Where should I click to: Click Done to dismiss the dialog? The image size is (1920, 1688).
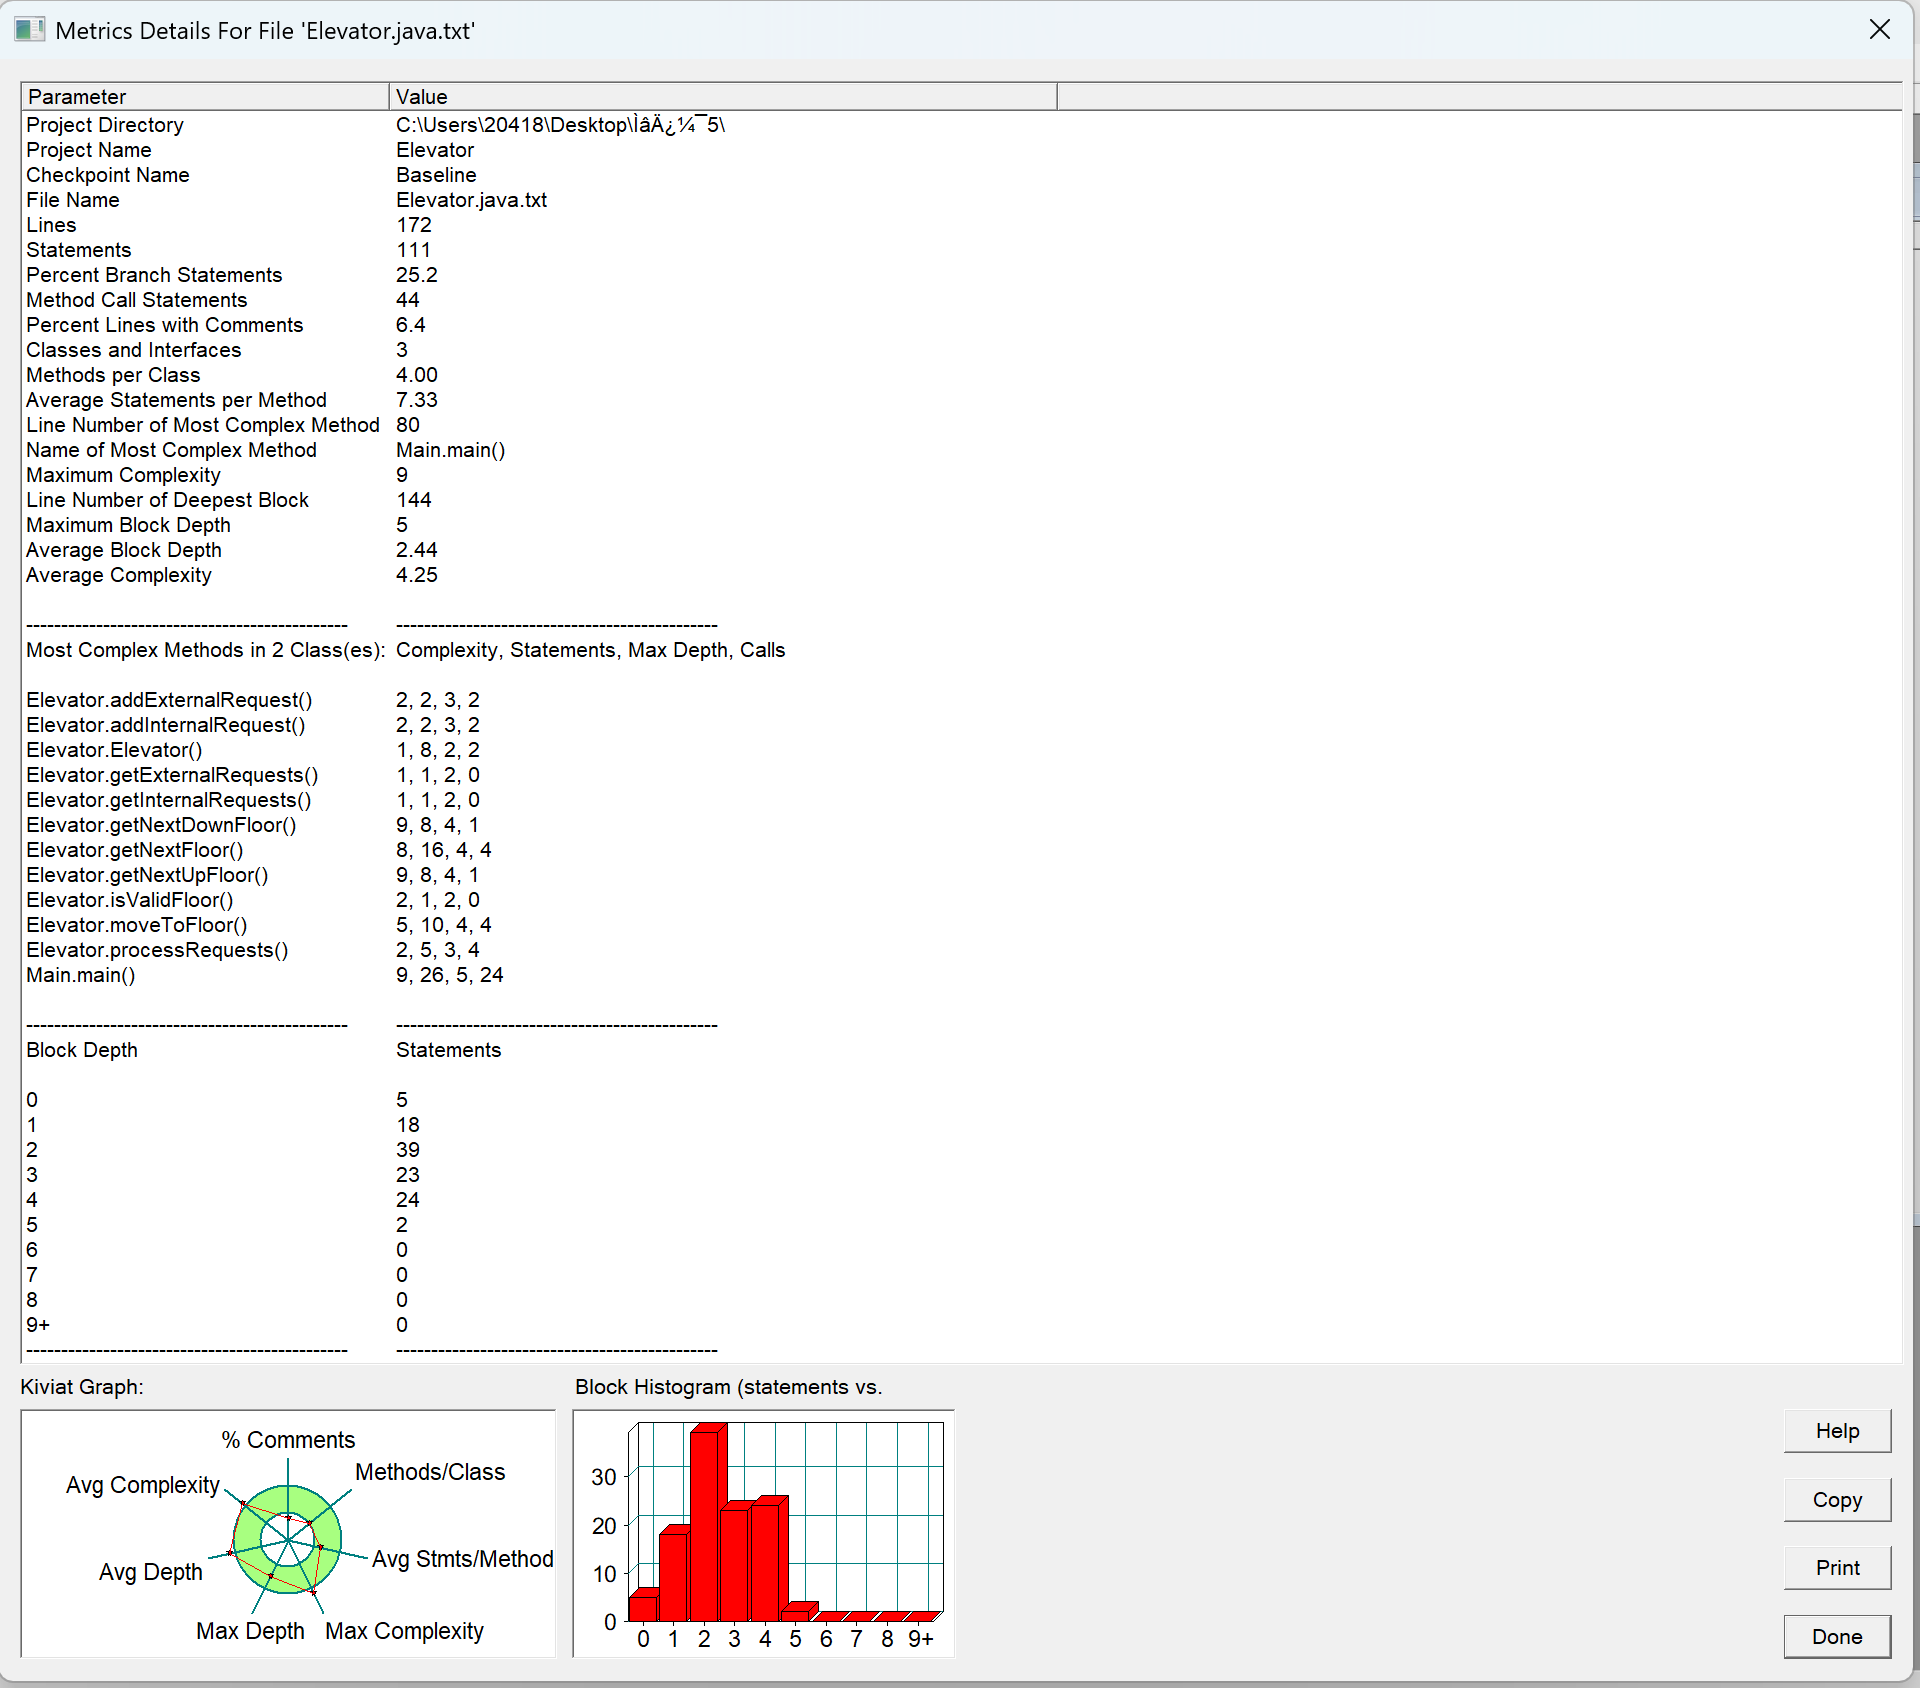click(1836, 1637)
